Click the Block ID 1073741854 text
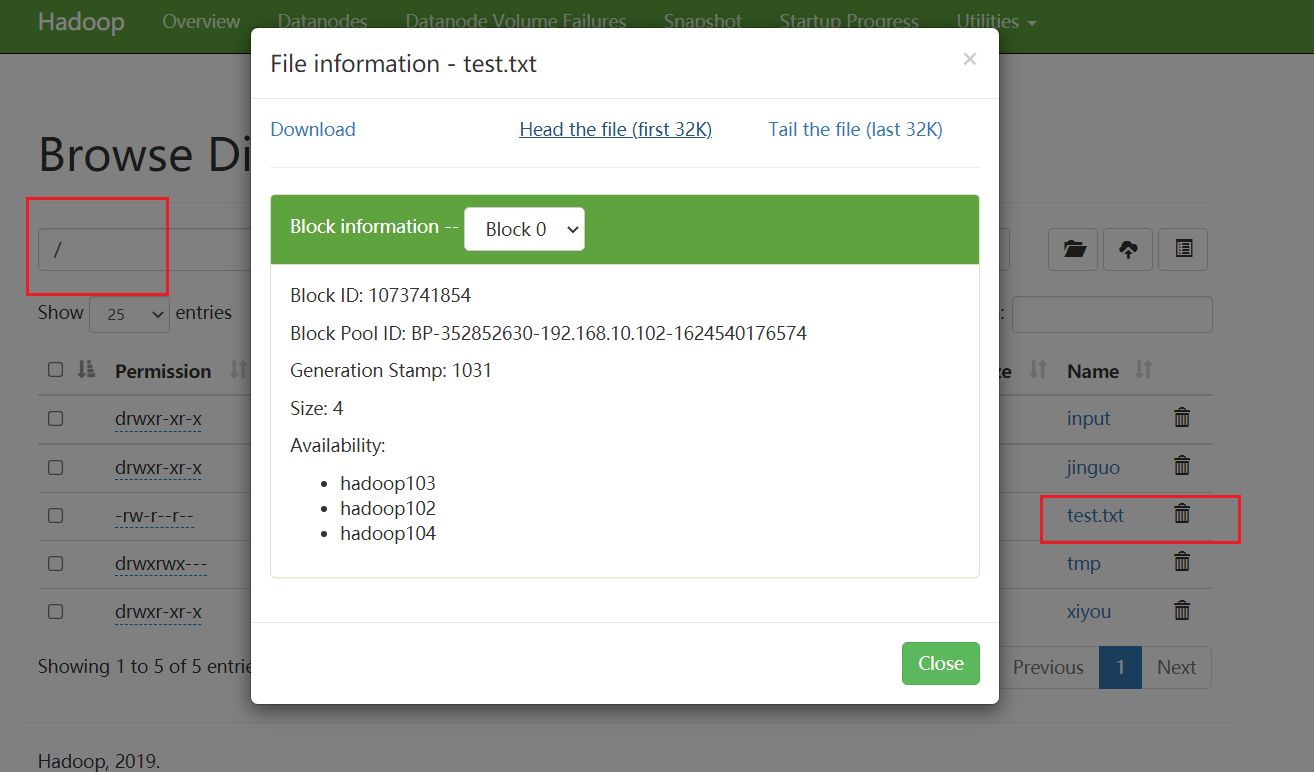Viewport: 1314px width, 772px height. [x=380, y=295]
